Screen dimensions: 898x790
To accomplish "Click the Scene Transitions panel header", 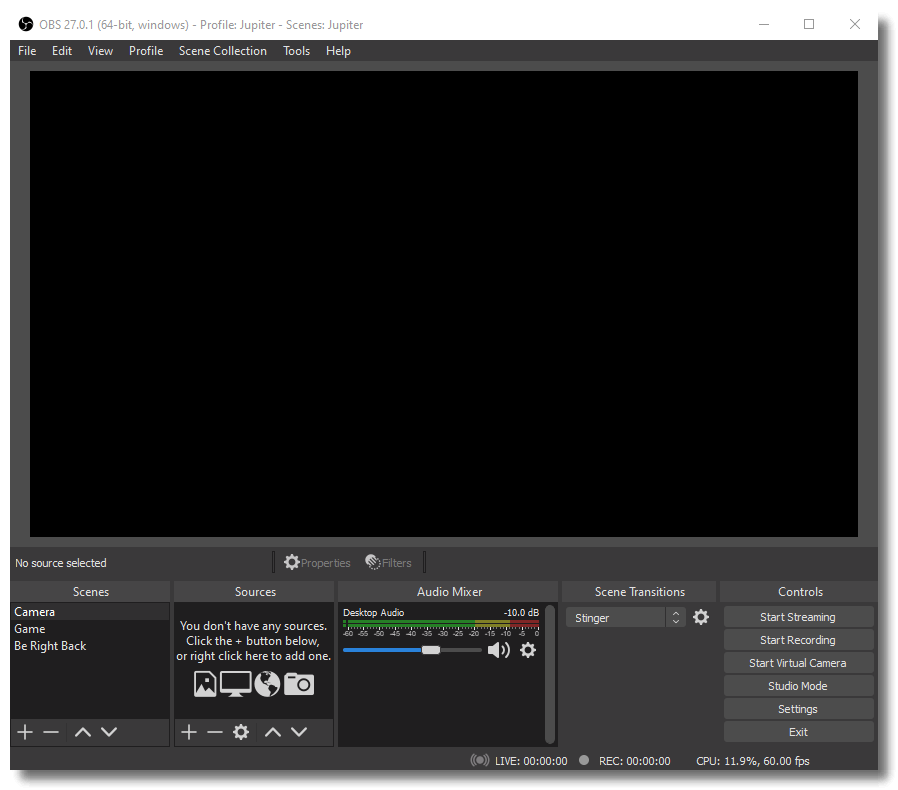I will pyautogui.click(x=640, y=592).
